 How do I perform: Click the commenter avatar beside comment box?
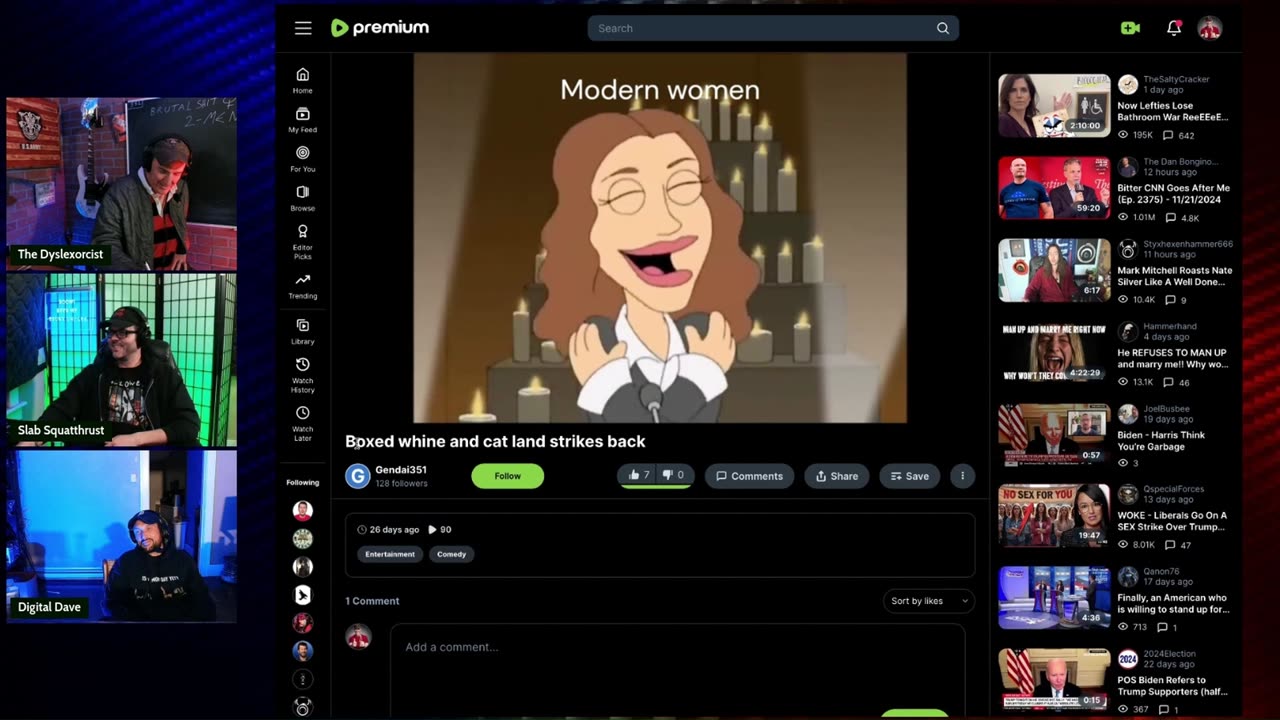358,637
